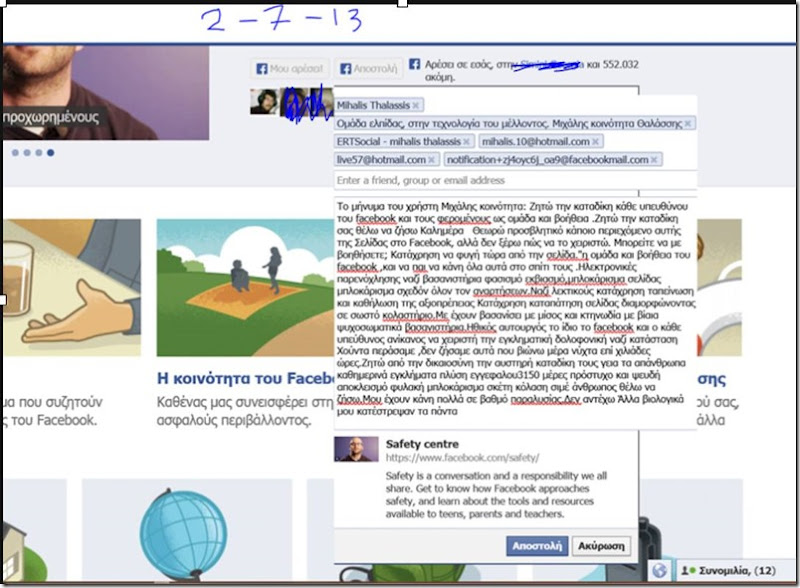Image resolution: width=800 pixels, height=588 pixels.
Task: Remove live57@hotmail.com recipient
Action: click(x=432, y=160)
